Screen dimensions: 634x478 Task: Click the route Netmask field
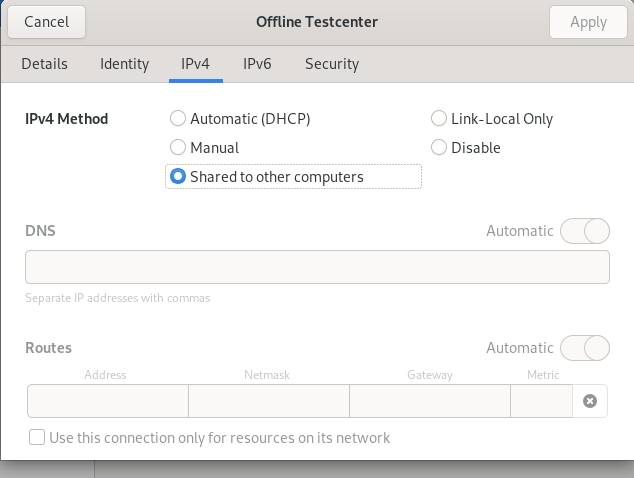pyautogui.click(x=268, y=401)
